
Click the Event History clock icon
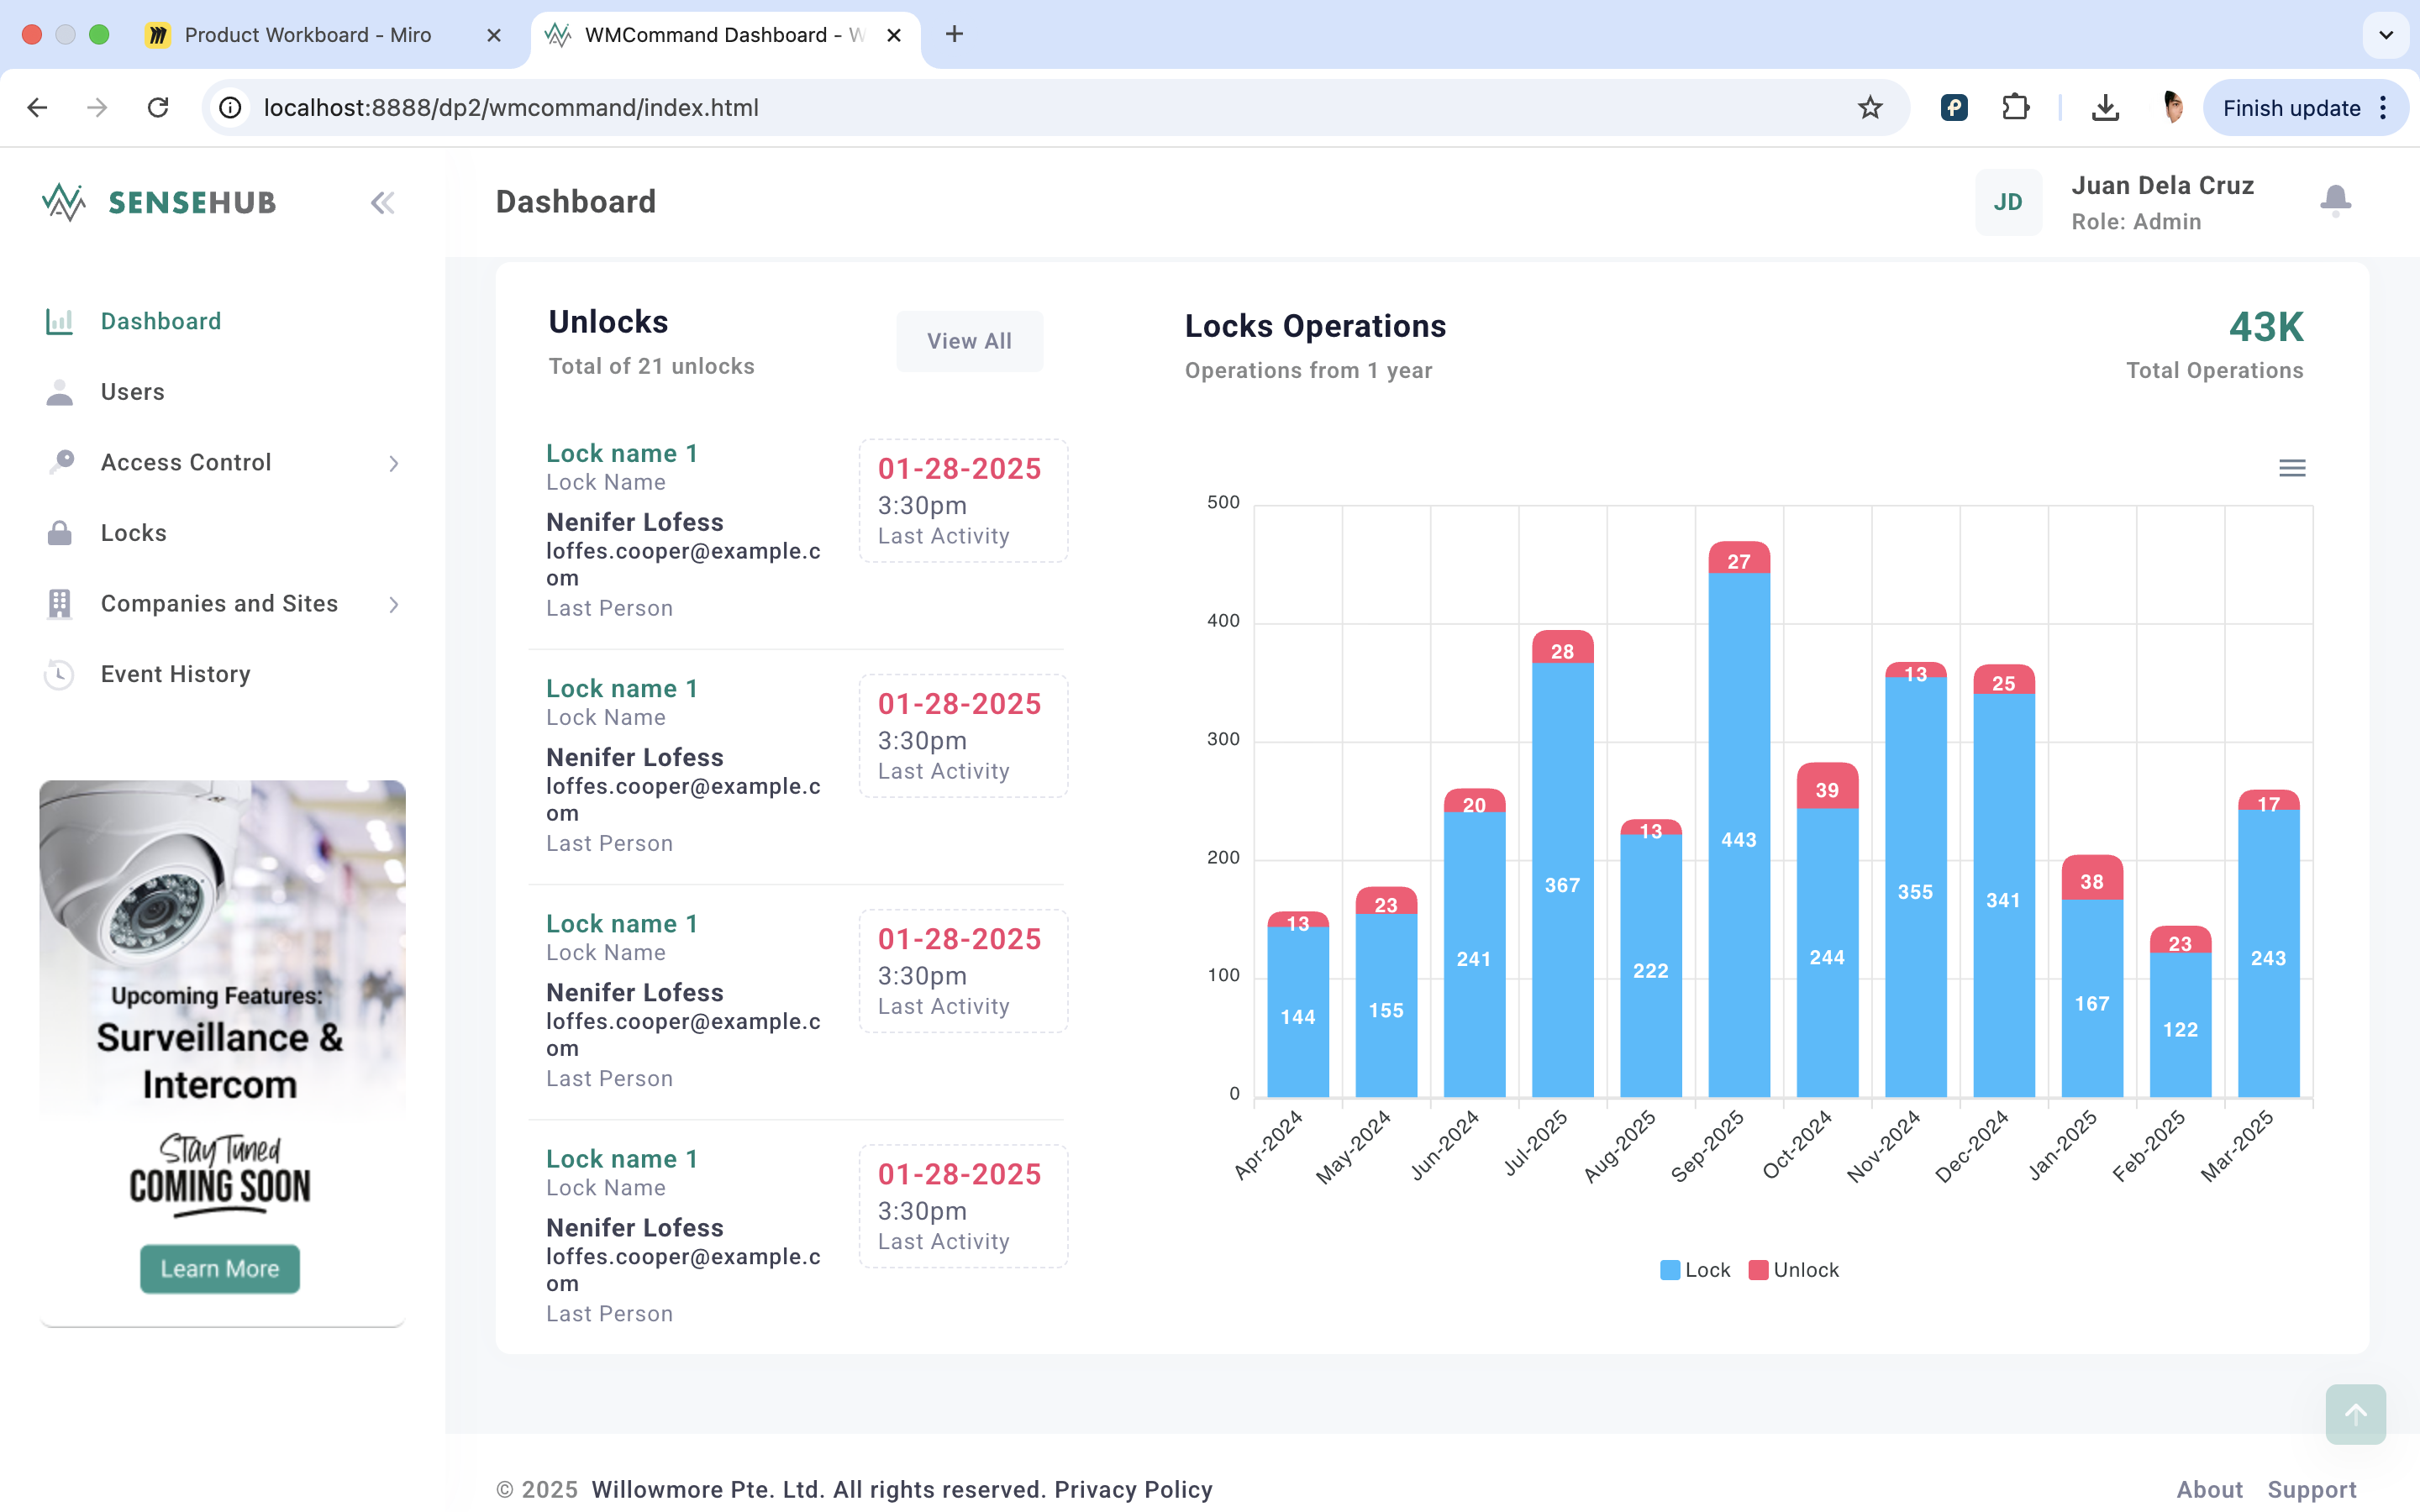click(60, 674)
